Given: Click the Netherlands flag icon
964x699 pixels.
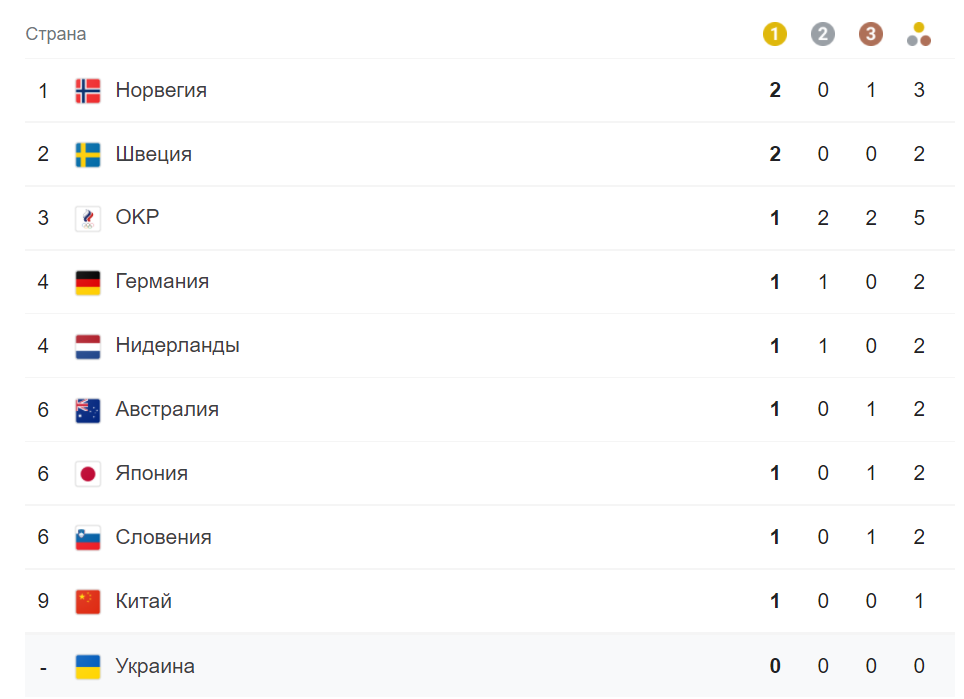Looking at the screenshot, I should point(88,346).
